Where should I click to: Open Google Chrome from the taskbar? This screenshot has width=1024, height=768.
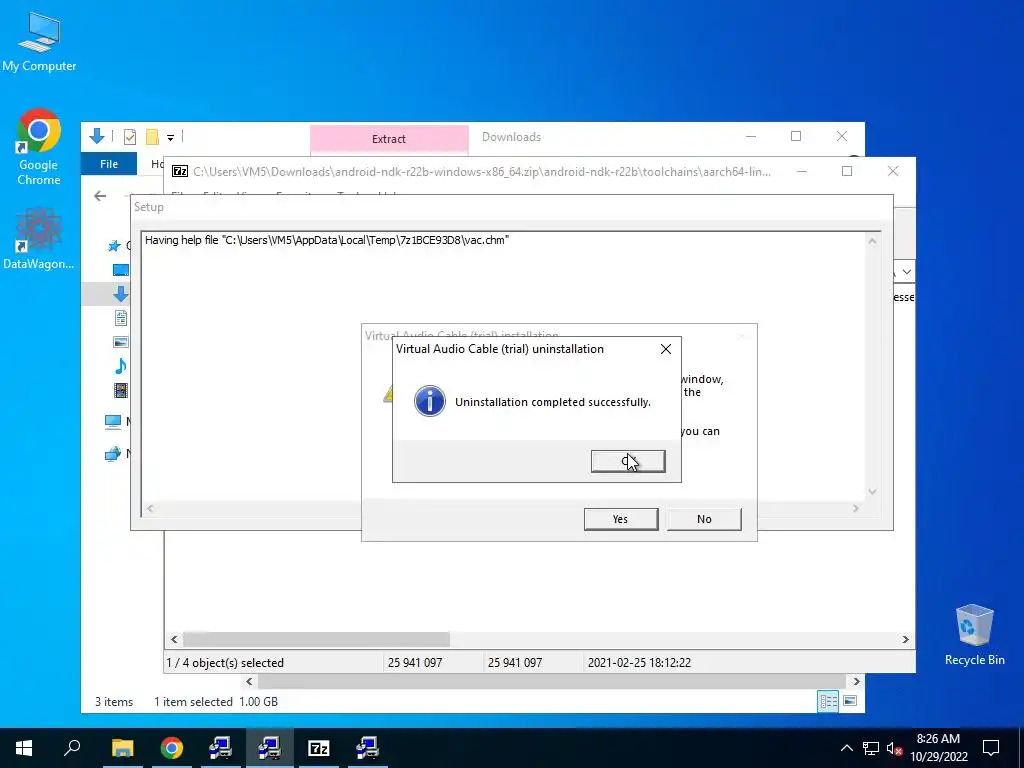point(172,748)
